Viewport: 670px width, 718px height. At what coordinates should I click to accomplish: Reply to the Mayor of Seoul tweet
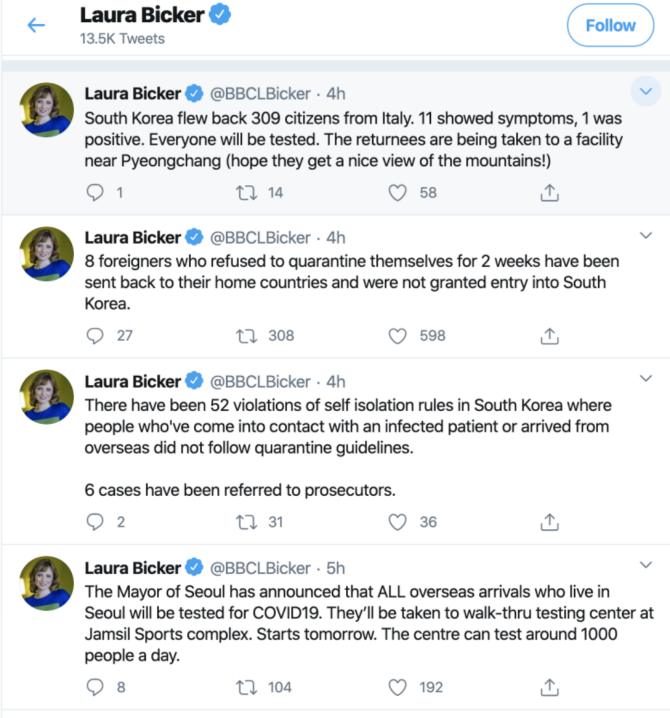[x=96, y=686]
